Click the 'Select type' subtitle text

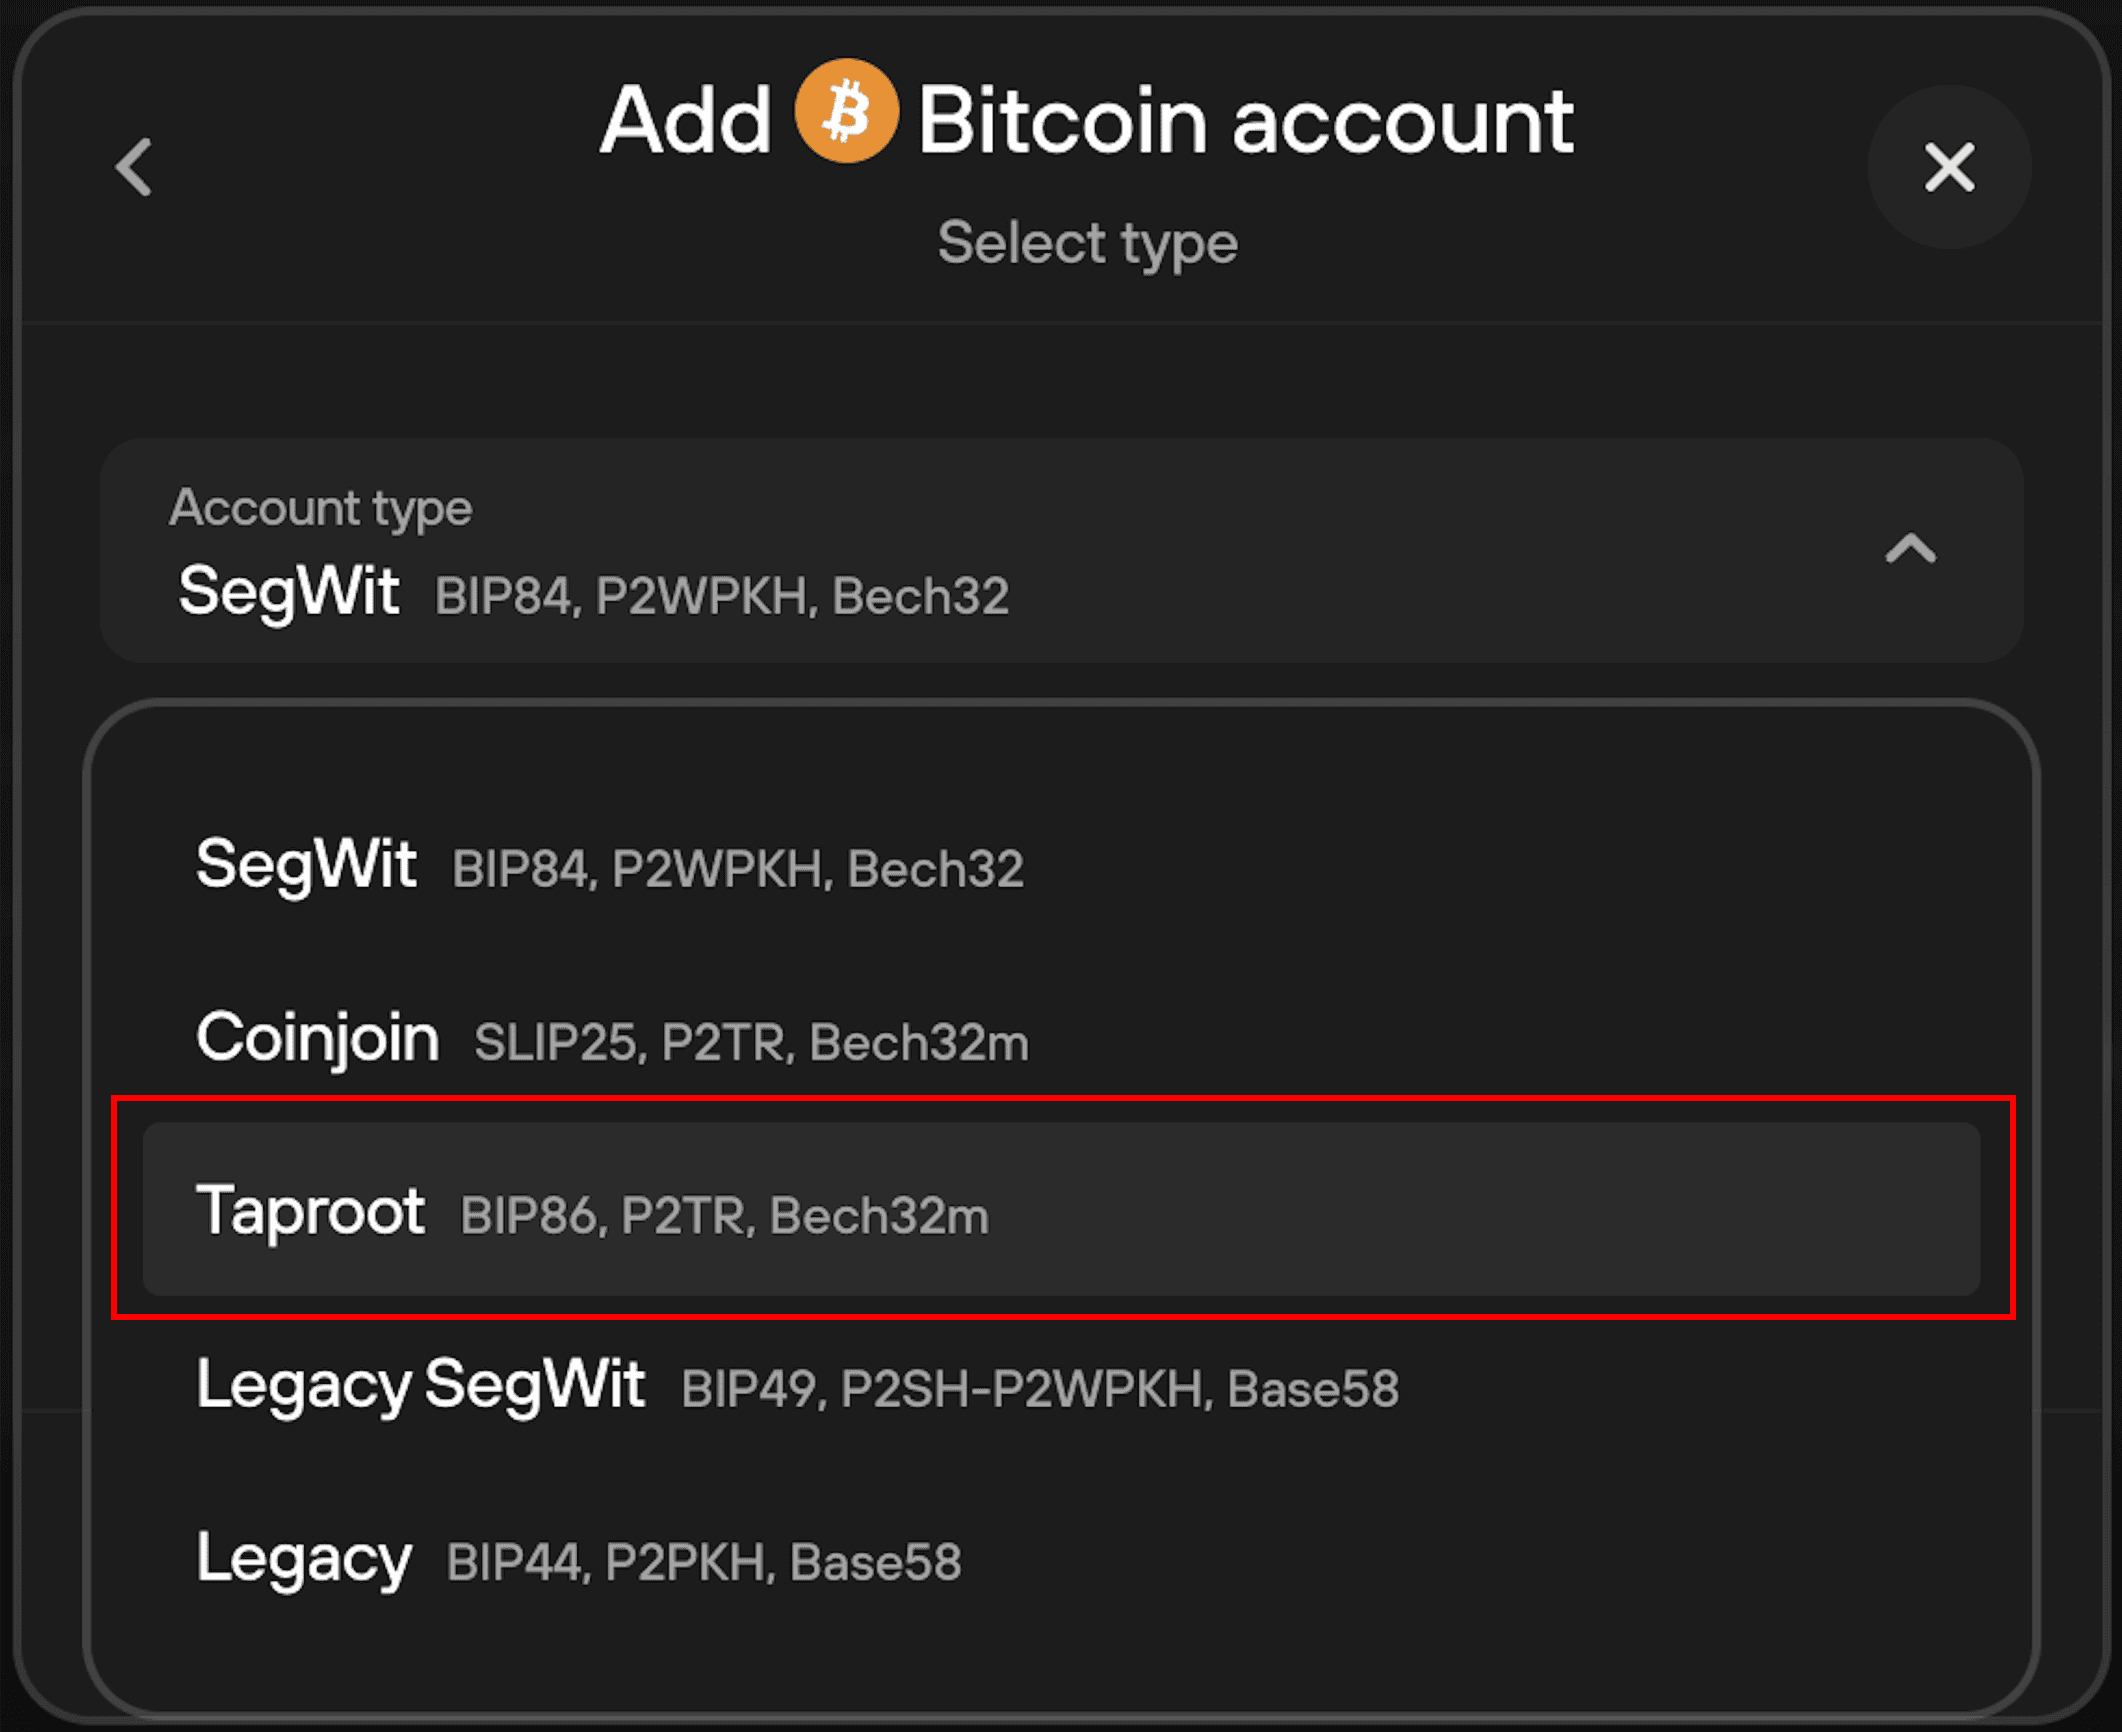tap(1087, 243)
